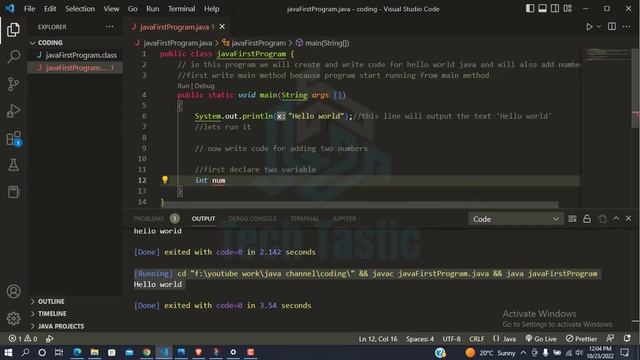Click errors and warnings status item

point(23,339)
